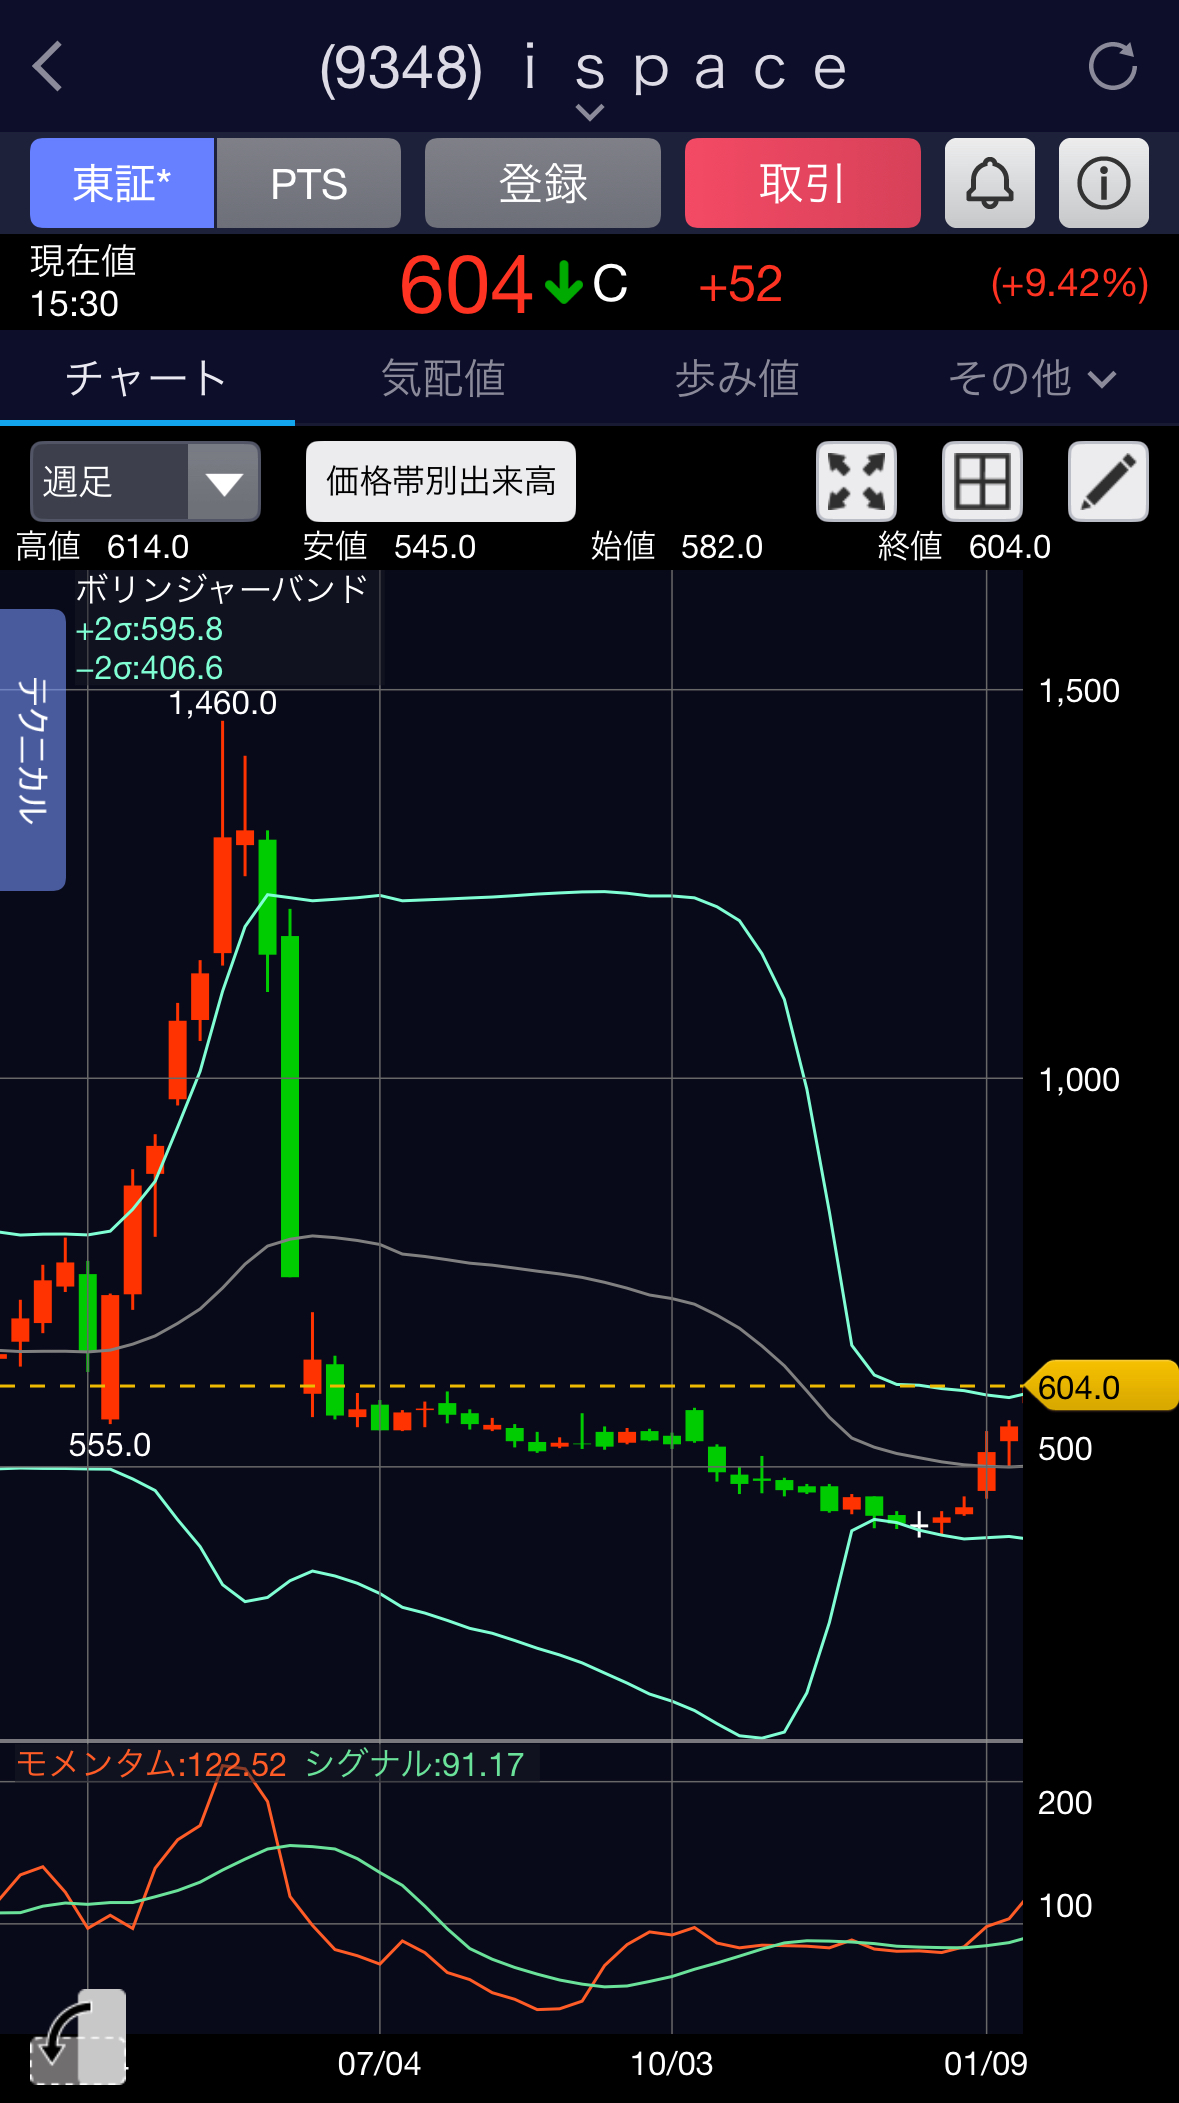Expand the stock name chevron
The image size is (1179, 2103).
pos(590,112)
